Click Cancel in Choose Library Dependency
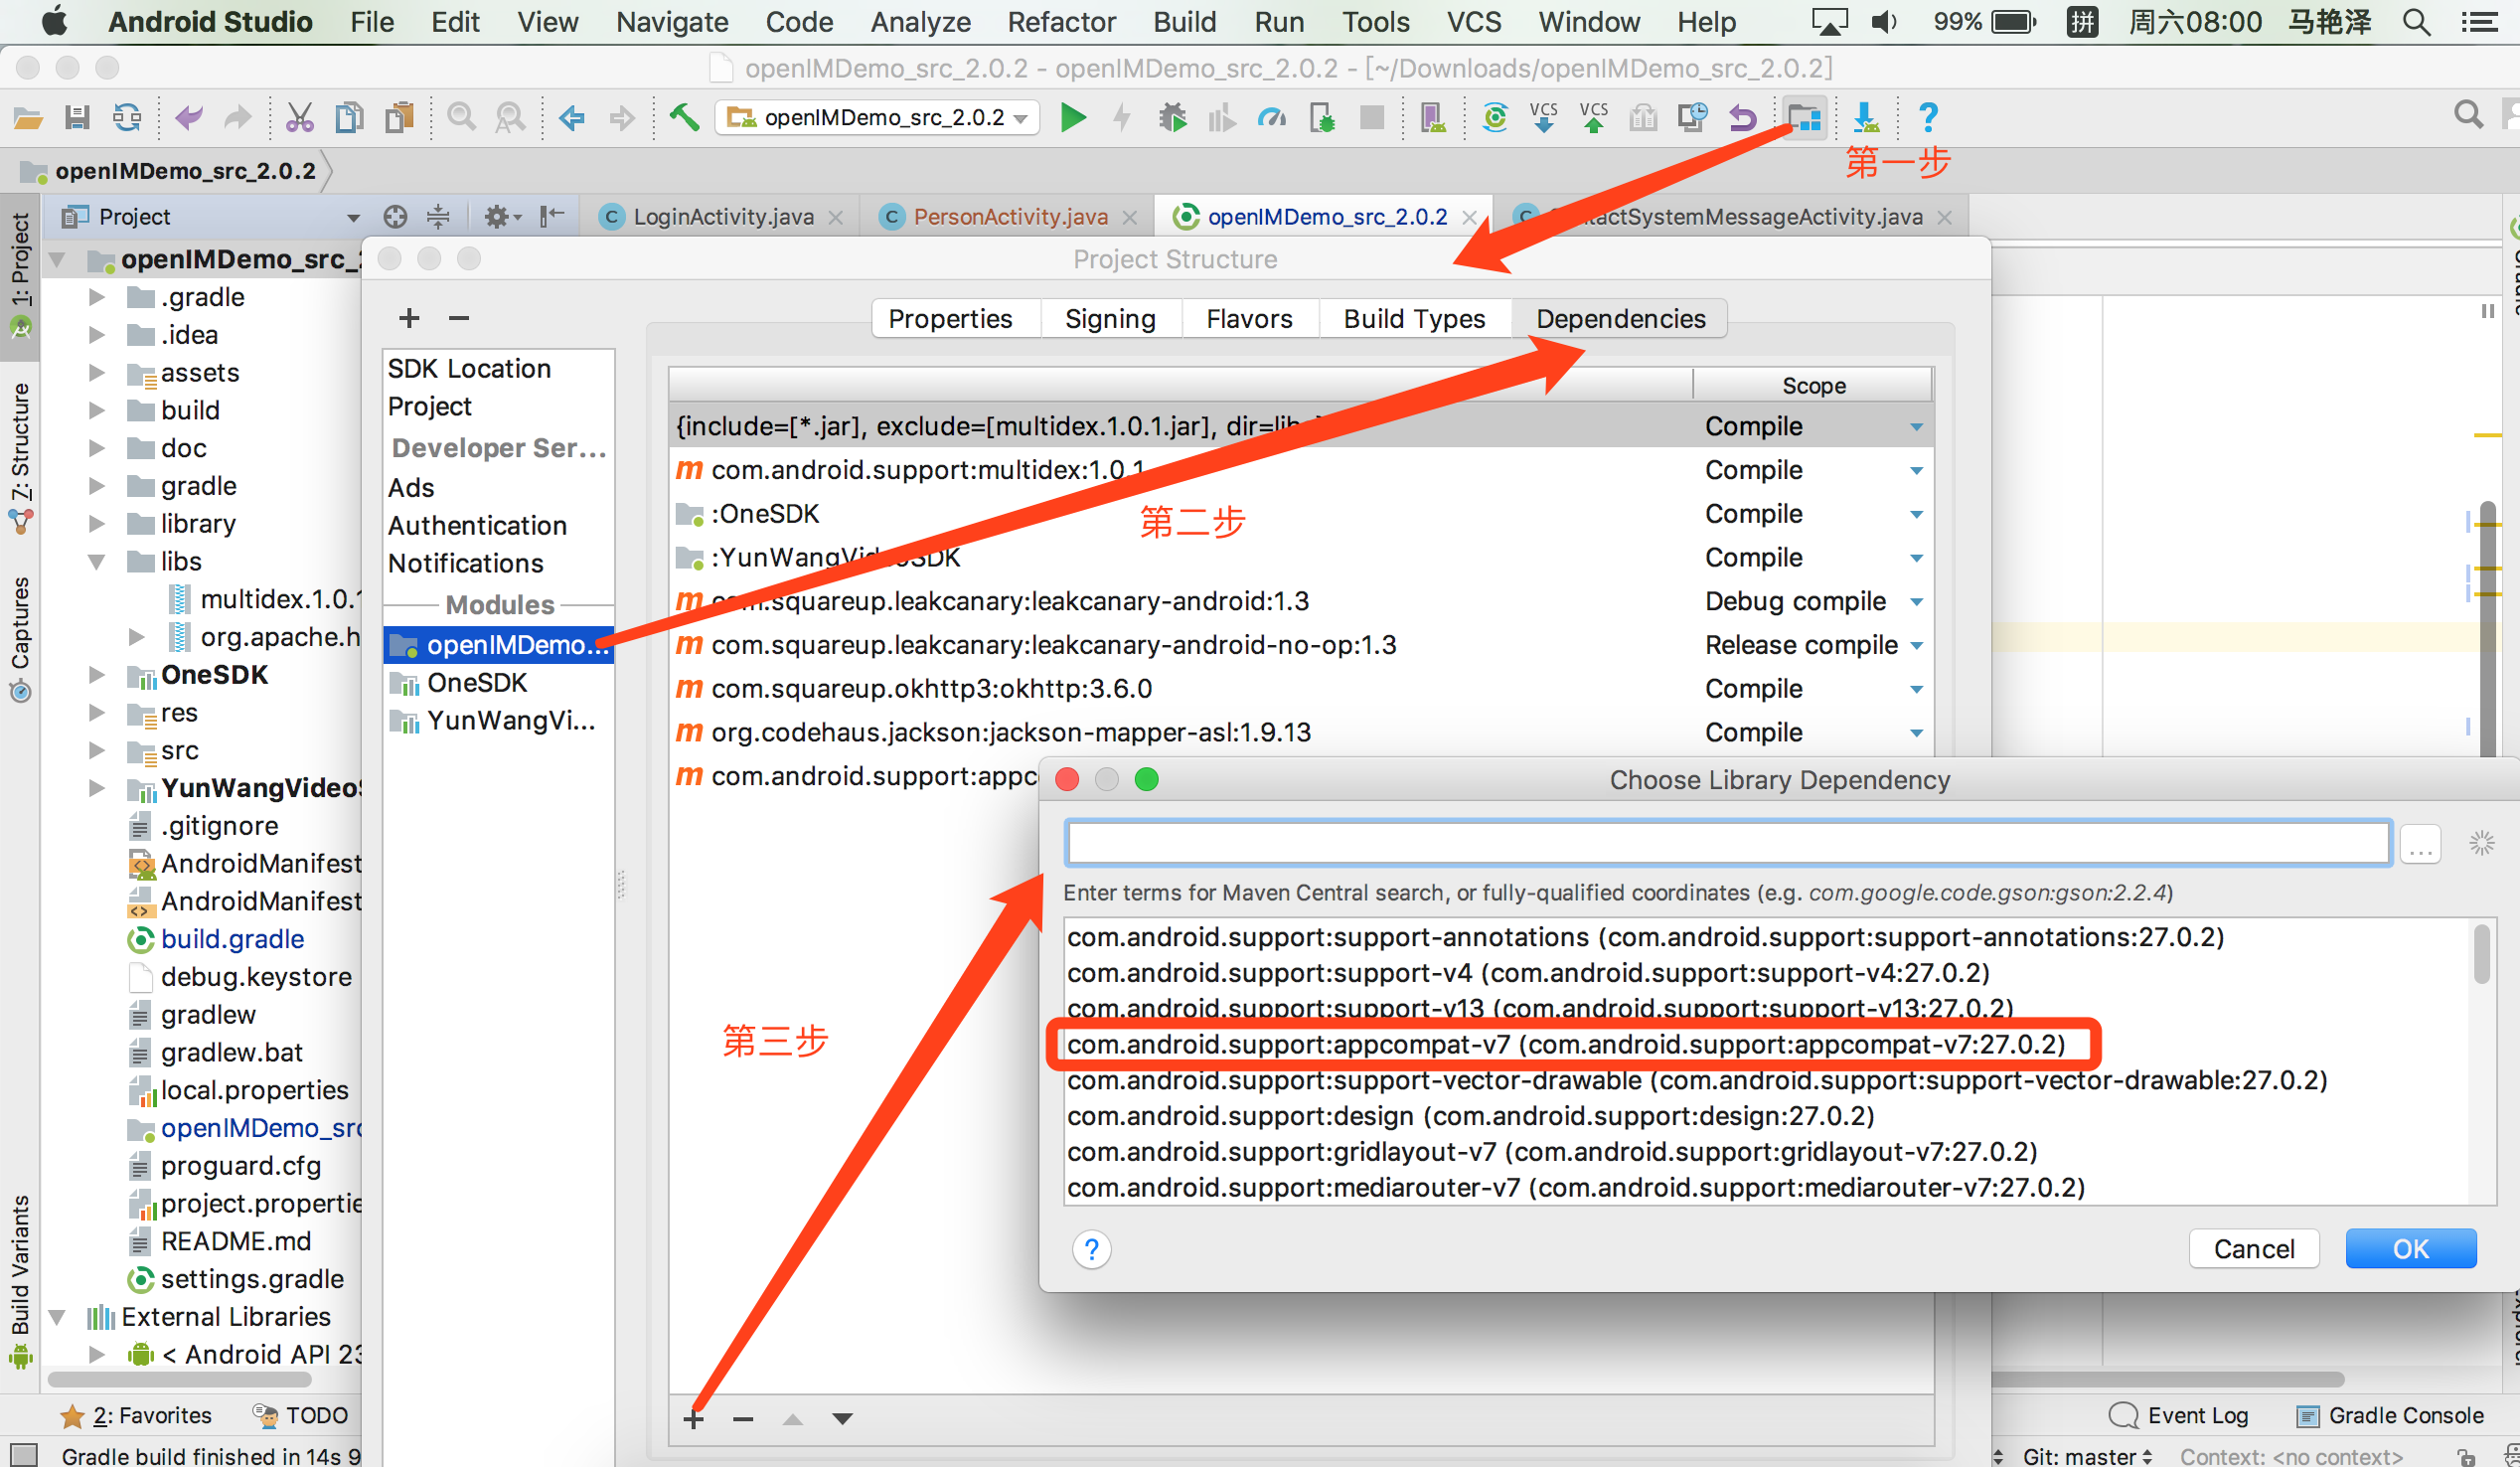Viewport: 2520px width, 1467px height. pyautogui.click(x=2254, y=1248)
